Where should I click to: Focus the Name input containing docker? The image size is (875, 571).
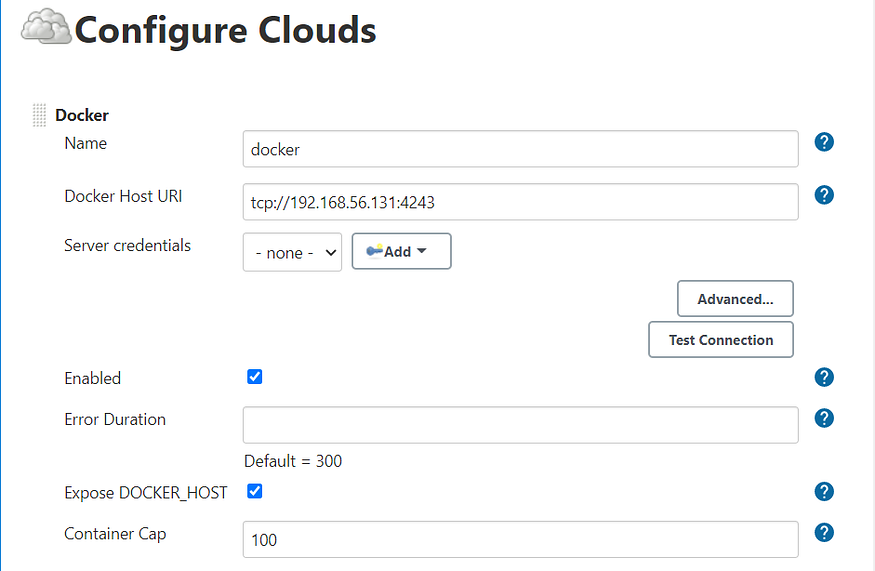520,149
